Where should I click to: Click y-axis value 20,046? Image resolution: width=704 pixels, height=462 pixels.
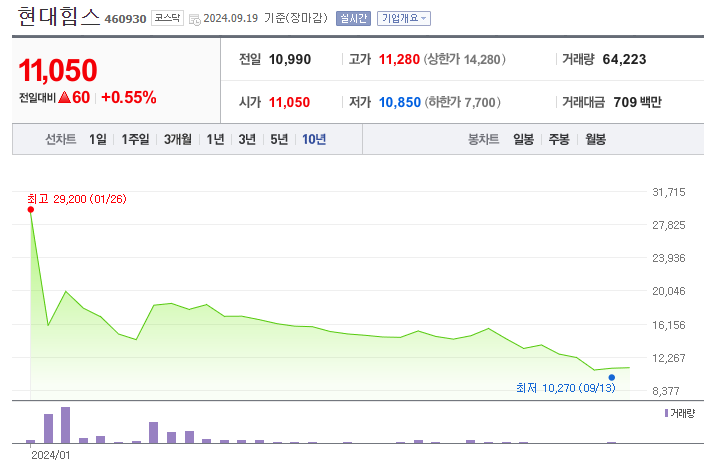(669, 291)
